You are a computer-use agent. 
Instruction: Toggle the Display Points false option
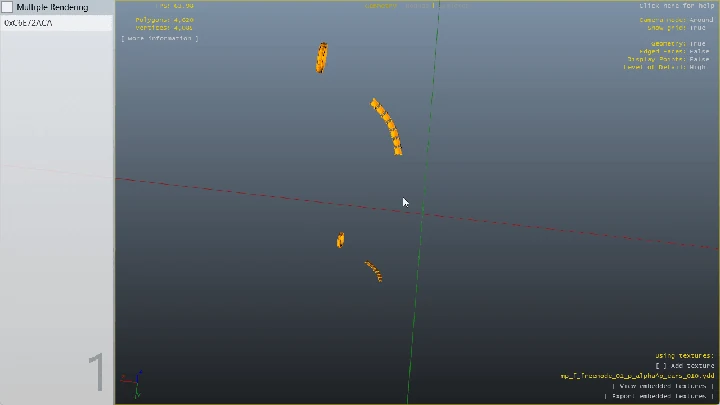[x=669, y=59]
